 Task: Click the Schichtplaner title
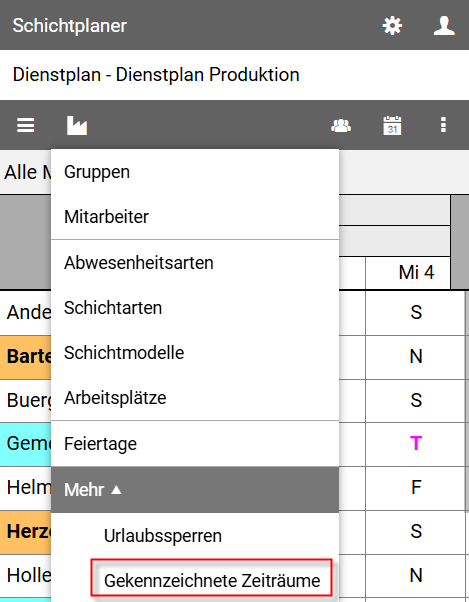click(x=69, y=26)
